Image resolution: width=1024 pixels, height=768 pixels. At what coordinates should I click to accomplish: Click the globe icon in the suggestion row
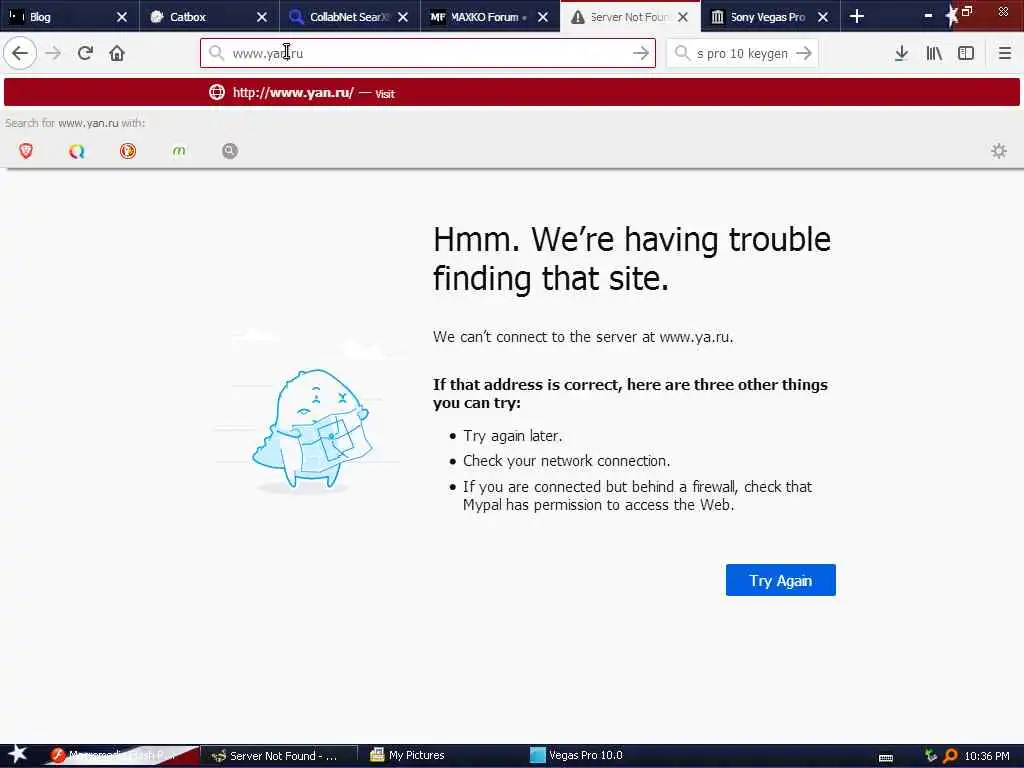[x=217, y=92]
